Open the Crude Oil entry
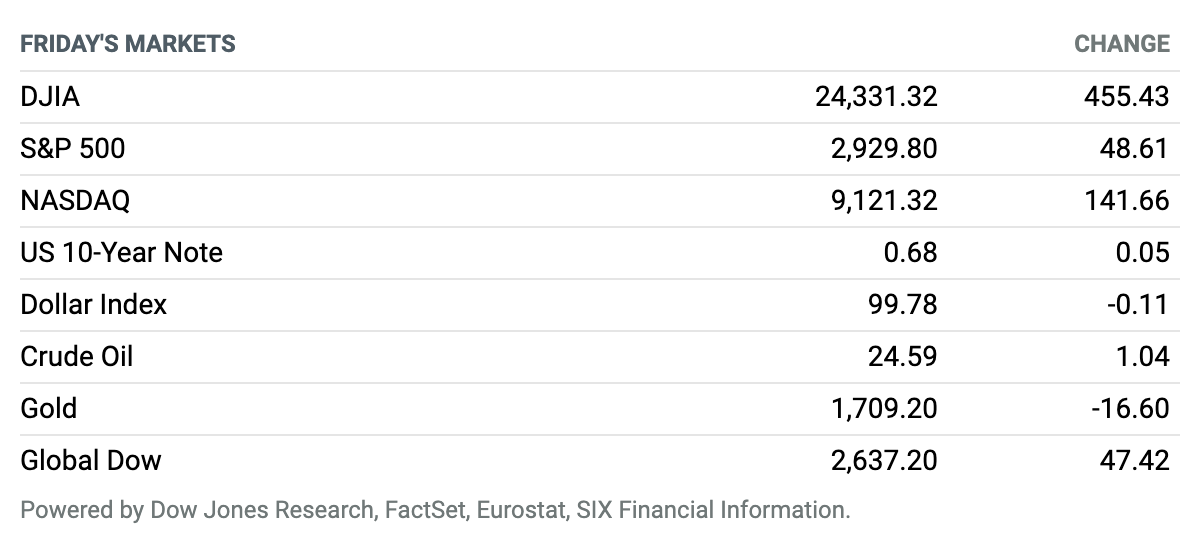Viewport: 1200px width, 554px height. [77, 357]
